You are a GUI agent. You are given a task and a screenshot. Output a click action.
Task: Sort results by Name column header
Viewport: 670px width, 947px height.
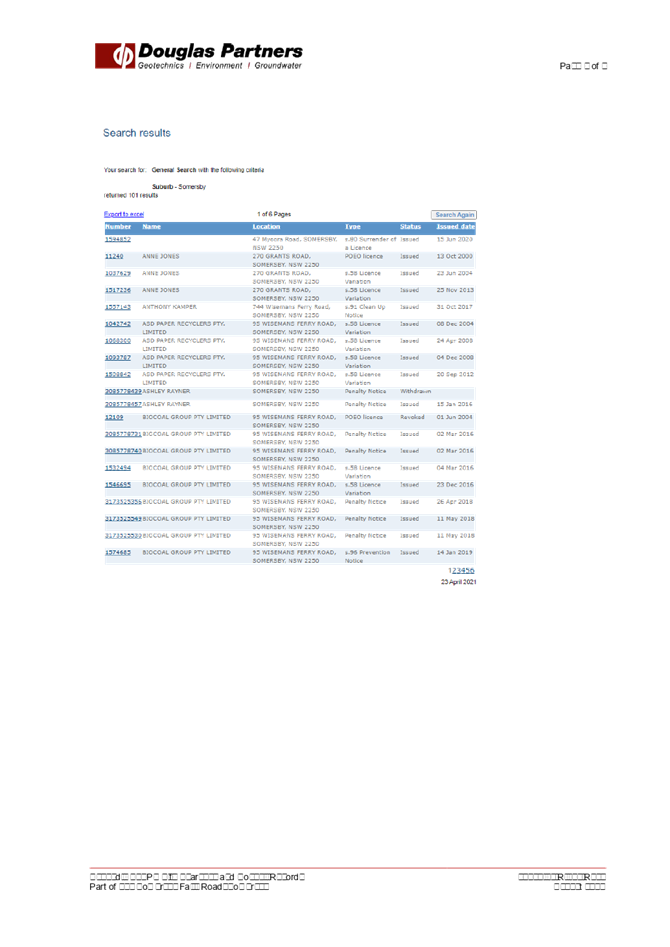click(x=152, y=227)
